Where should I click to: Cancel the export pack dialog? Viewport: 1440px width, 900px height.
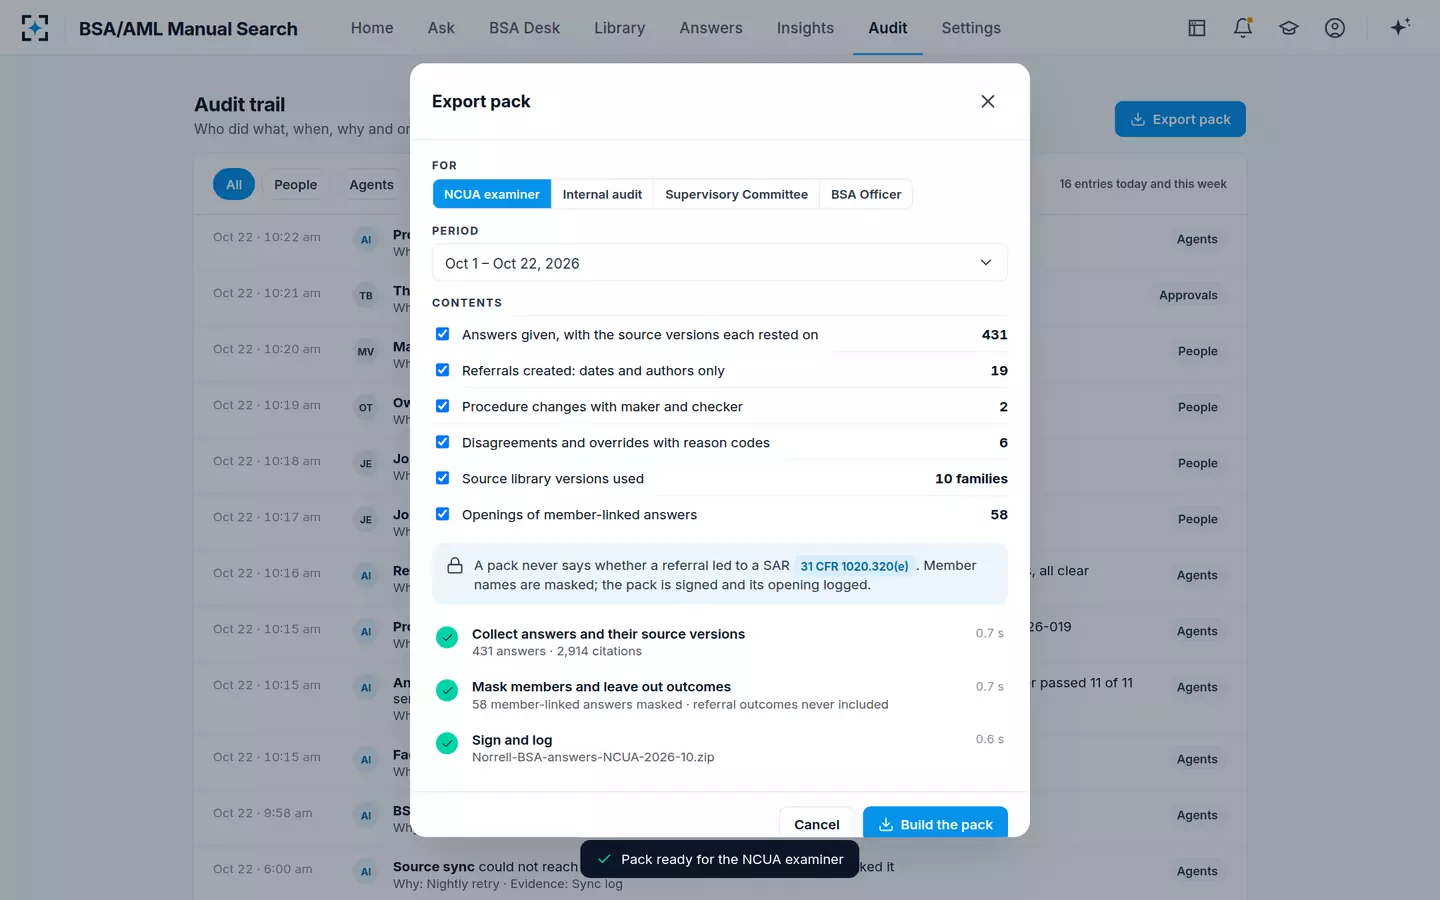tap(817, 824)
